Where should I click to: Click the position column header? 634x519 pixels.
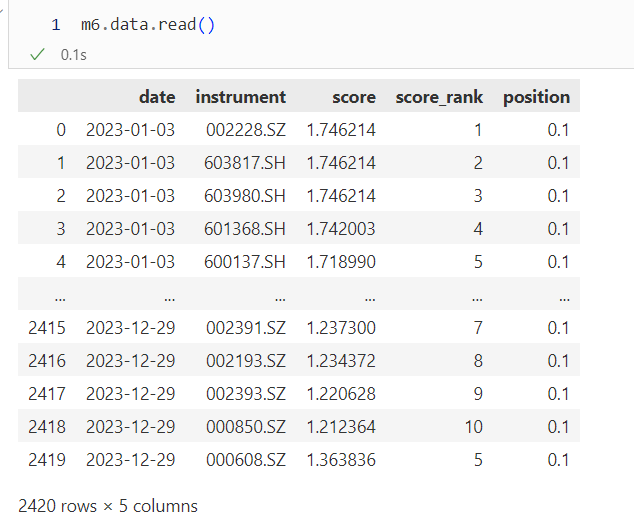pos(536,97)
